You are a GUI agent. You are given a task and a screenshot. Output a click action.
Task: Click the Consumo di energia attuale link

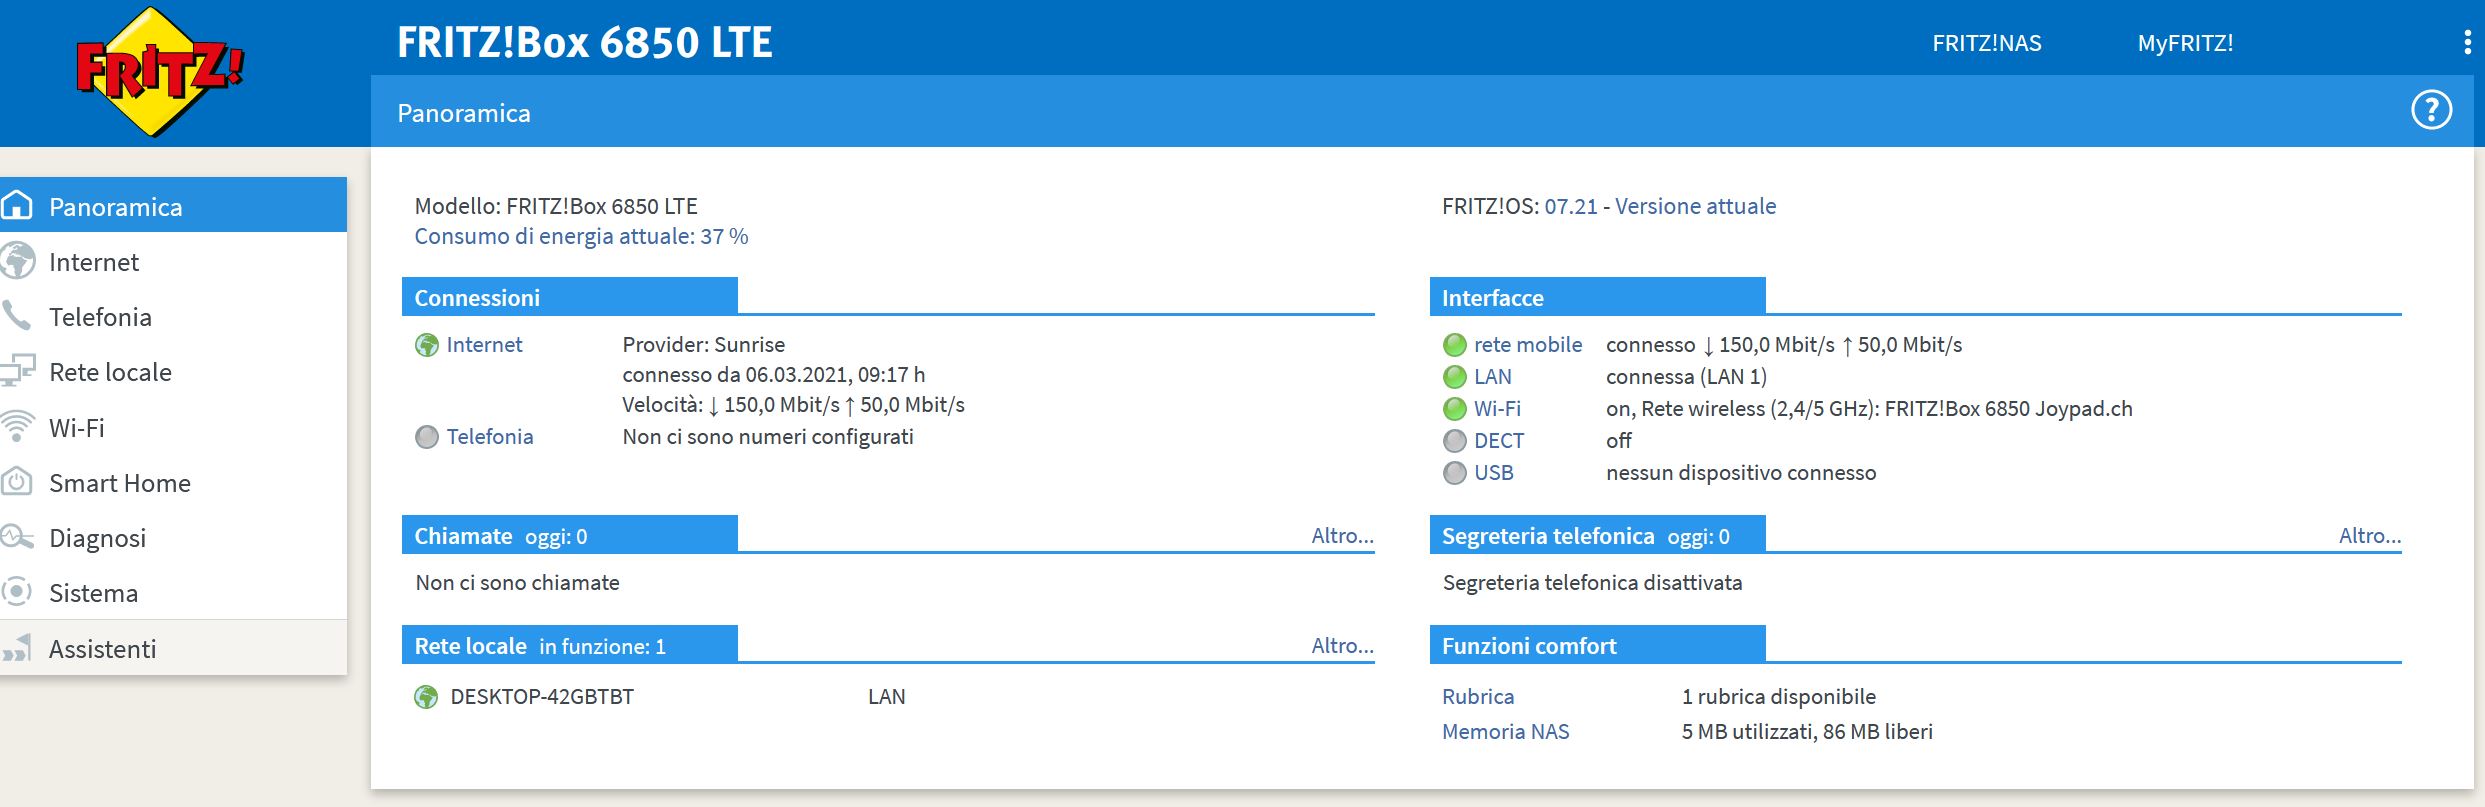[581, 236]
